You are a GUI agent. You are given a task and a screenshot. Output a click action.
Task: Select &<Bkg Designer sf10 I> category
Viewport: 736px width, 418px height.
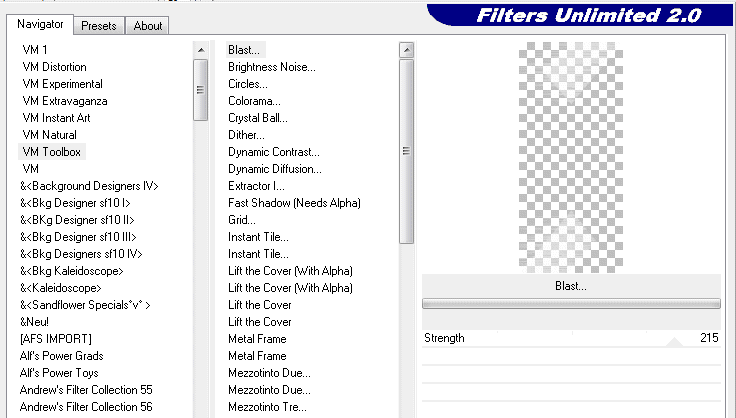(x=75, y=203)
